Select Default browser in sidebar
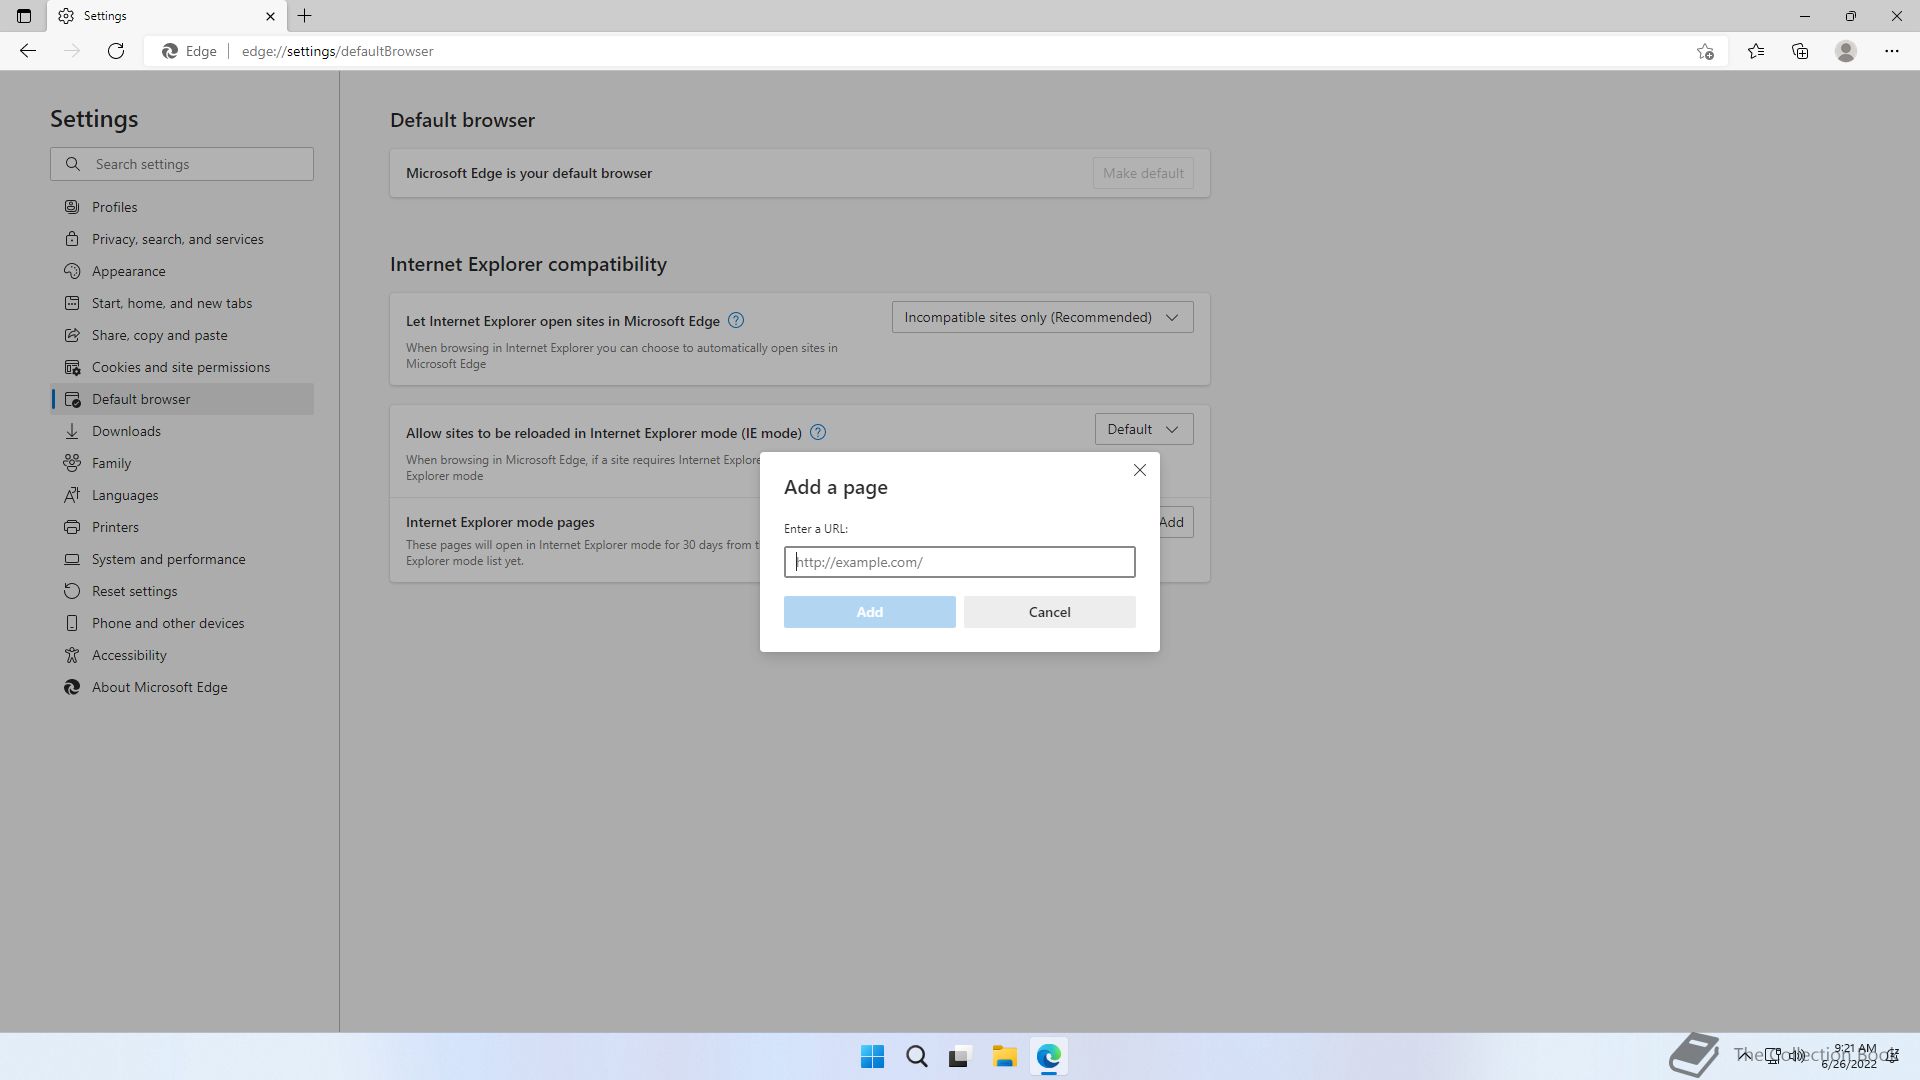Screen dimensions: 1920x1080 click(182, 399)
